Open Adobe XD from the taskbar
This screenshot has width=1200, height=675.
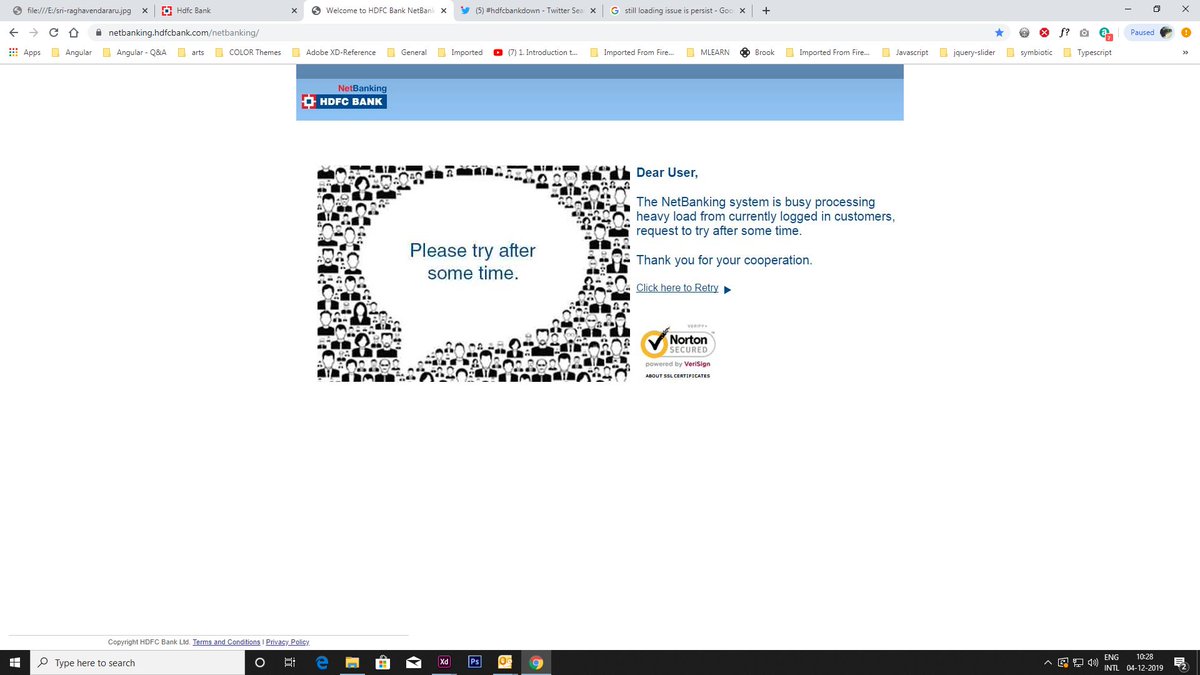(x=444, y=662)
